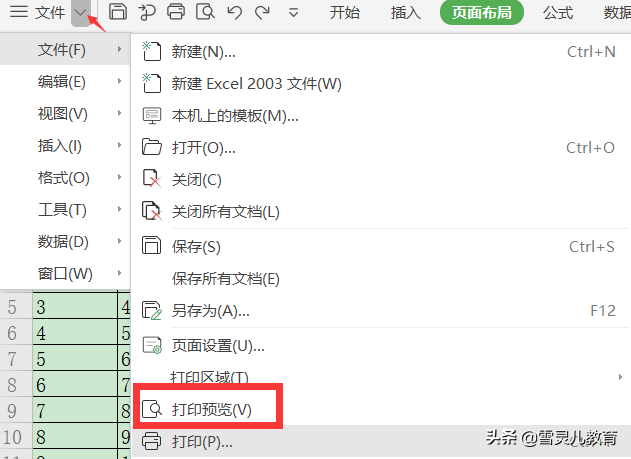
Task: Open the 打印区域(T) submenu
Action: pyautogui.click(x=380, y=377)
